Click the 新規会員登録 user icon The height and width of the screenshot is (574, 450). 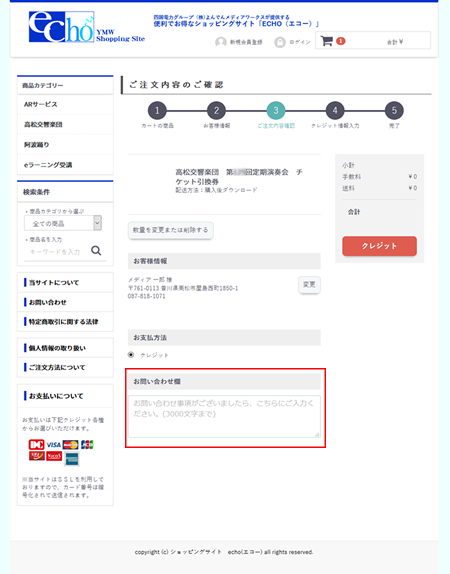click(x=220, y=42)
